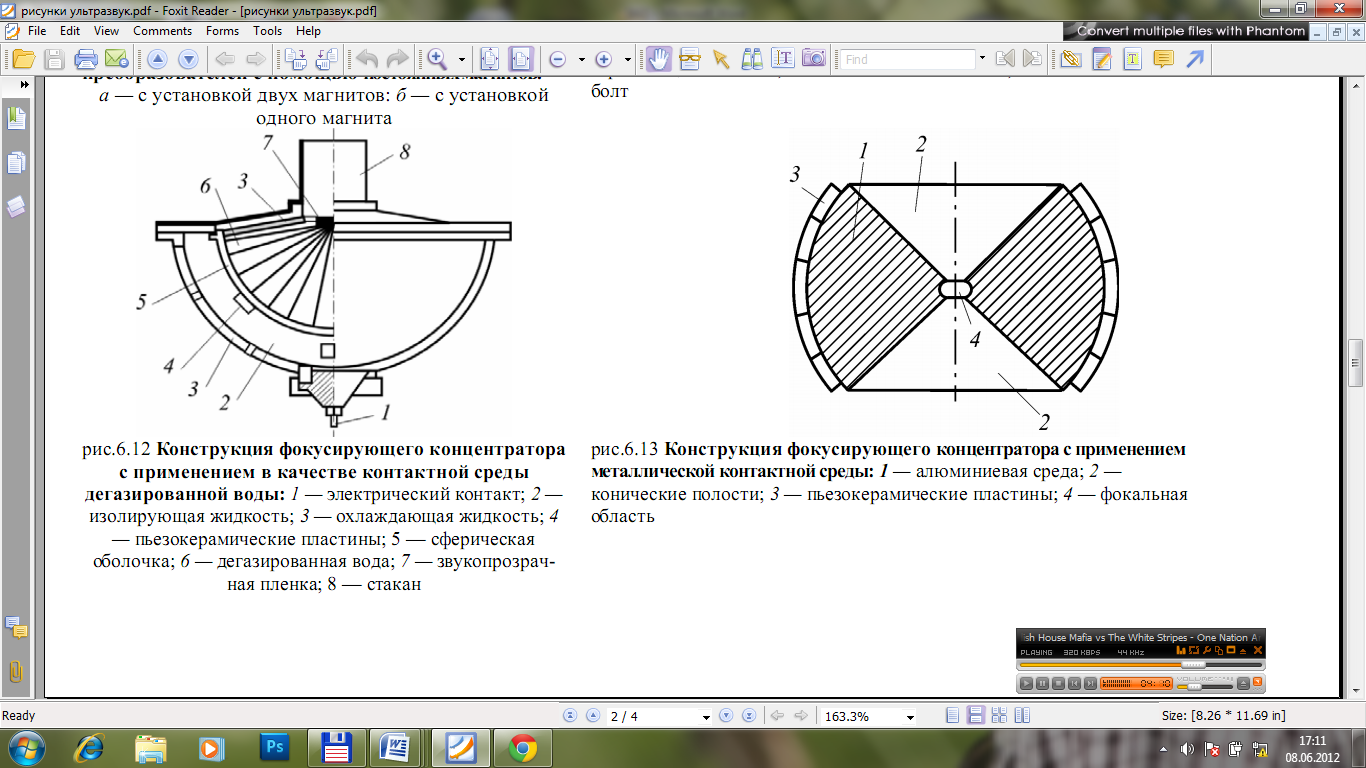Open the Edit menu
1366x768 pixels.
pos(69,31)
